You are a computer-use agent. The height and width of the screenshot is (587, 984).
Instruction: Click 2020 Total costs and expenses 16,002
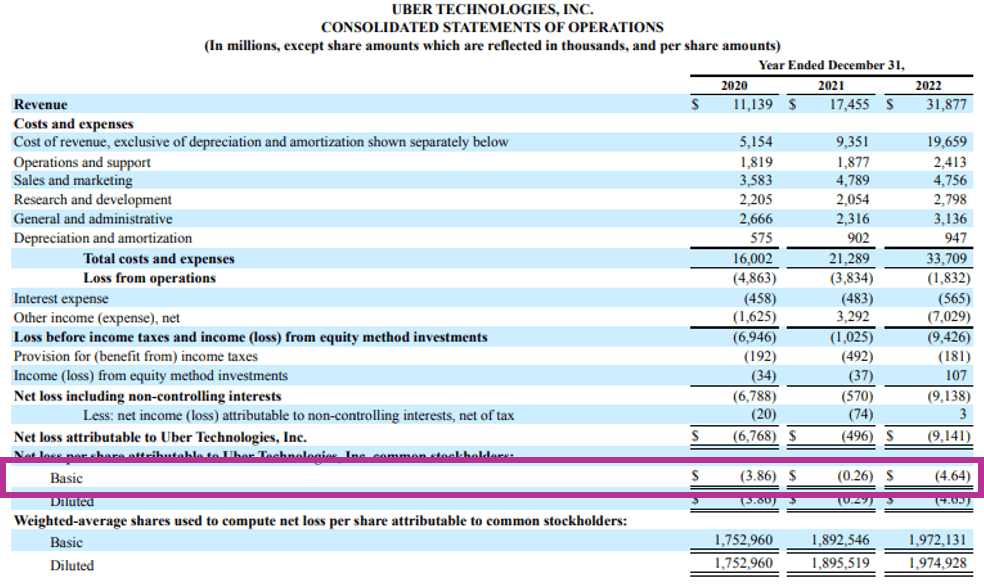(x=752, y=259)
